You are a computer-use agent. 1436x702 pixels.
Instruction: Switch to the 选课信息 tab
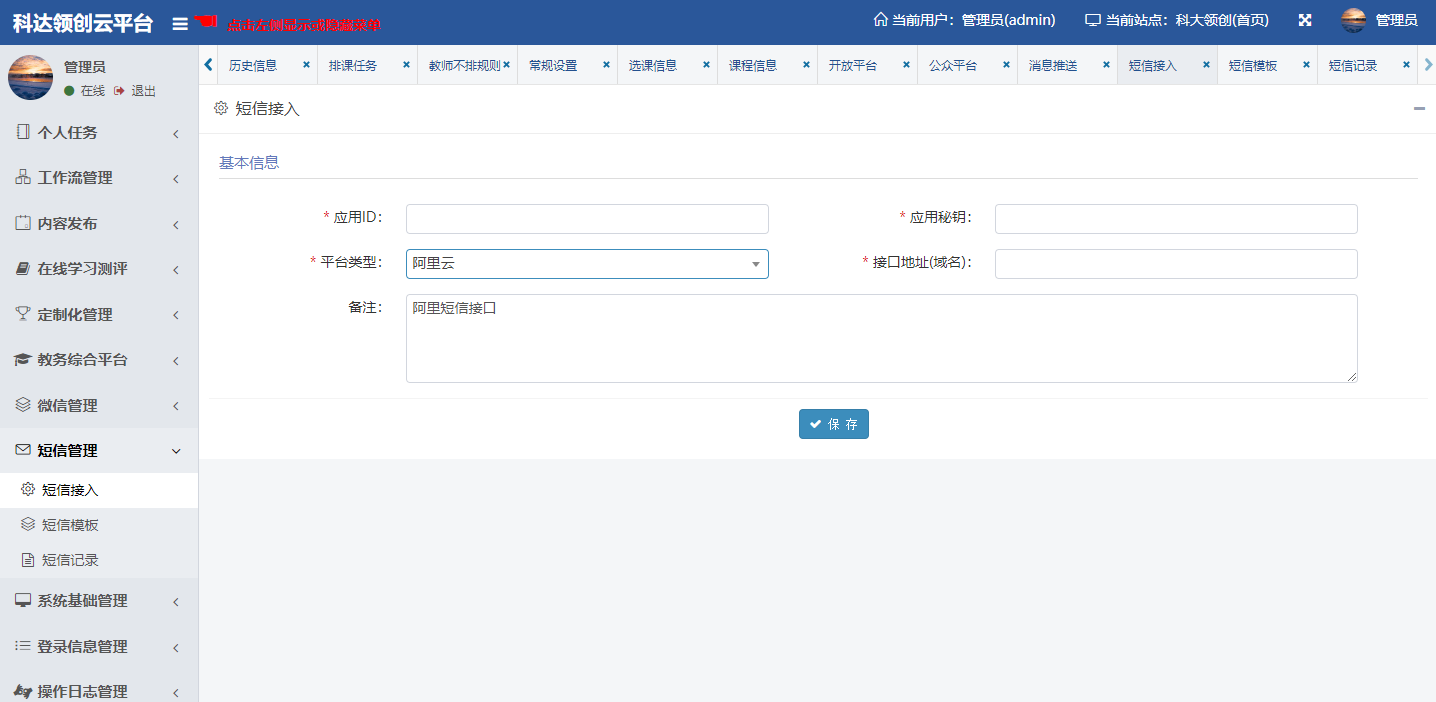(653, 65)
